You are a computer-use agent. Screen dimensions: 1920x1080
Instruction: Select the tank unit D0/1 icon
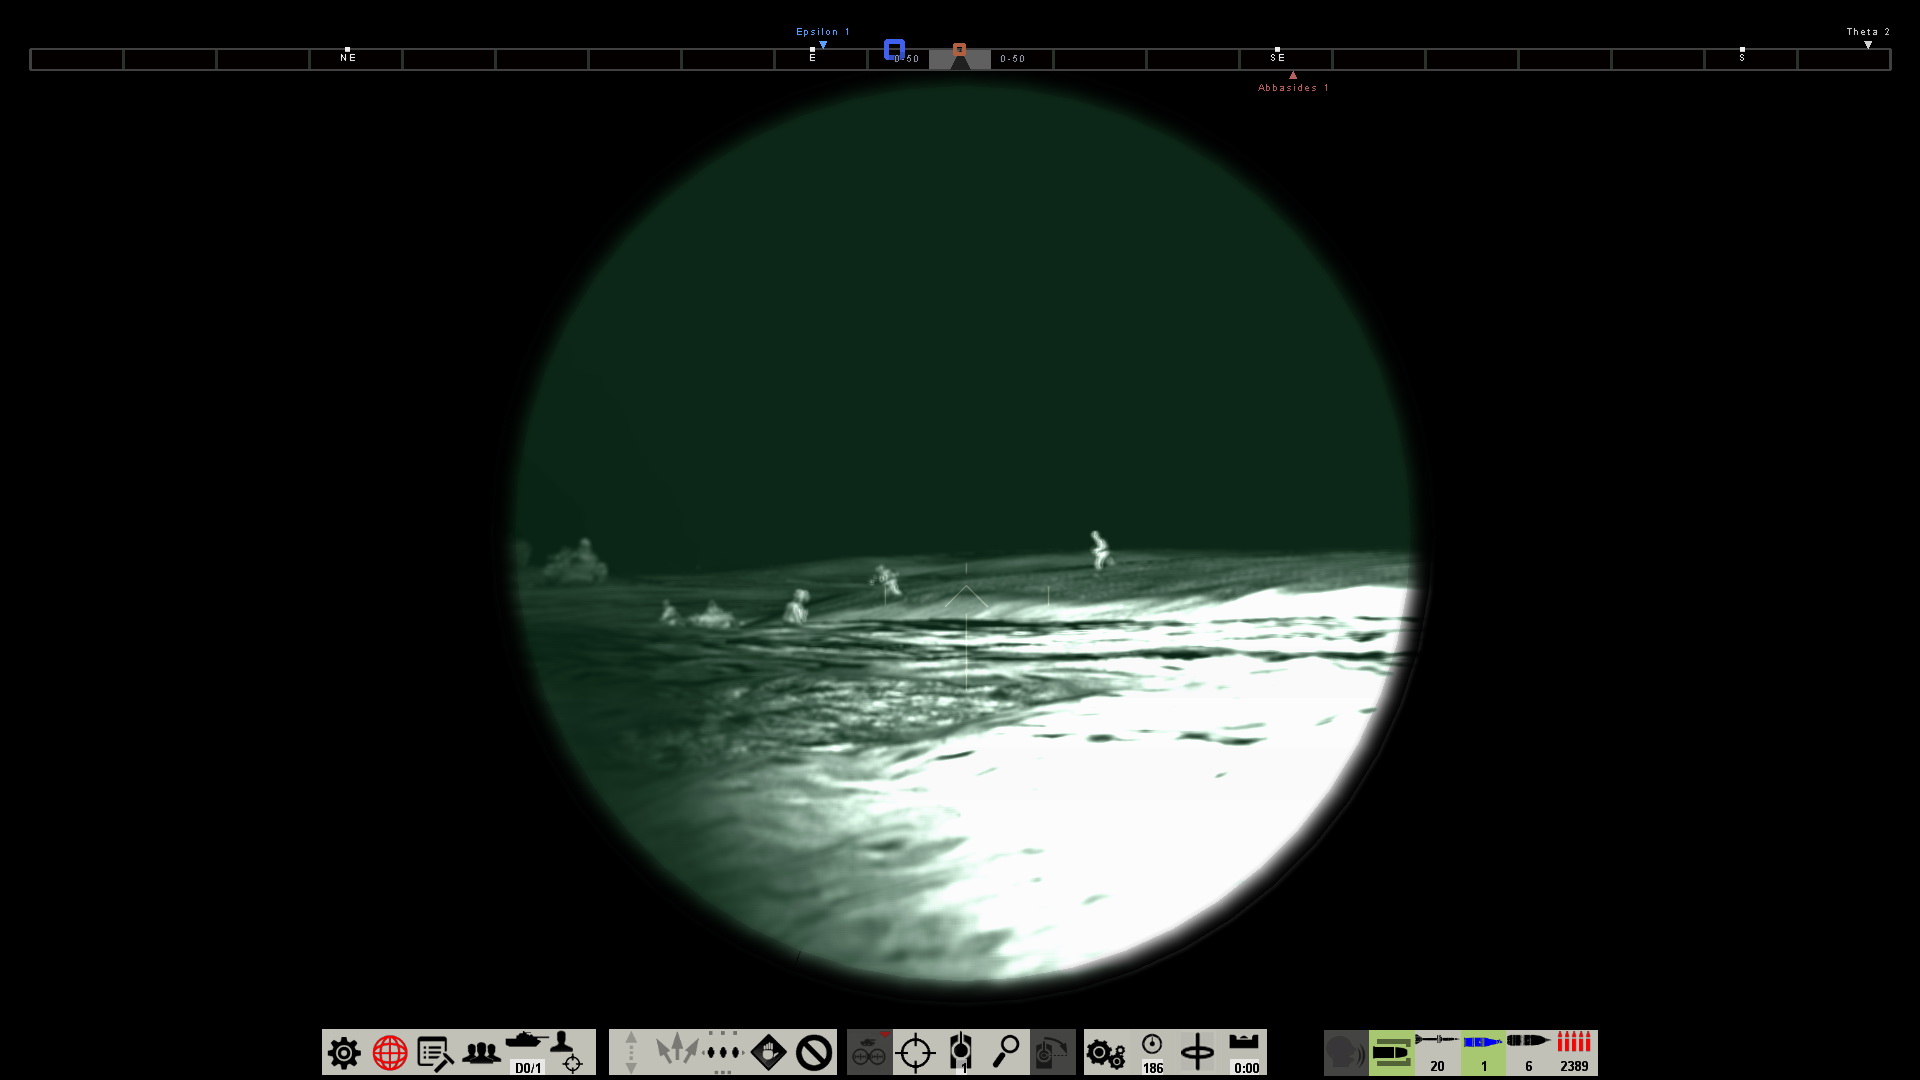click(527, 1052)
